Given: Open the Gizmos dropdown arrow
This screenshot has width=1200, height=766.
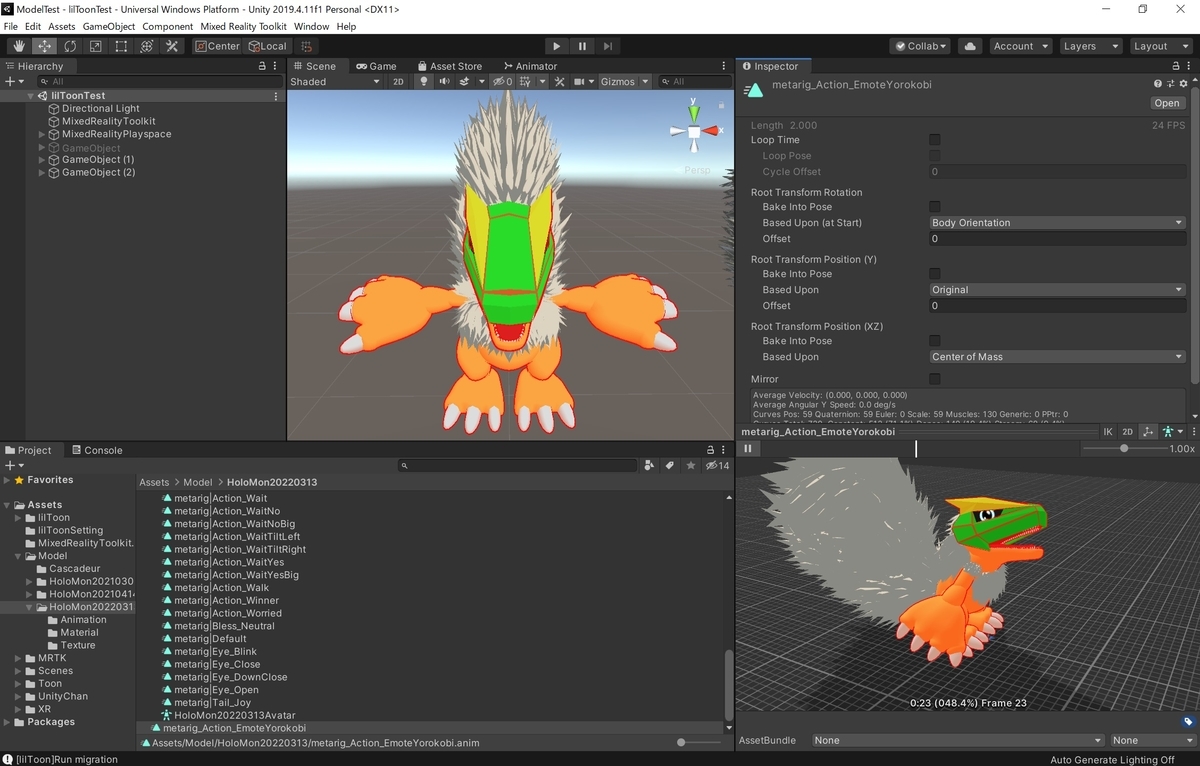Looking at the screenshot, I should [645, 82].
